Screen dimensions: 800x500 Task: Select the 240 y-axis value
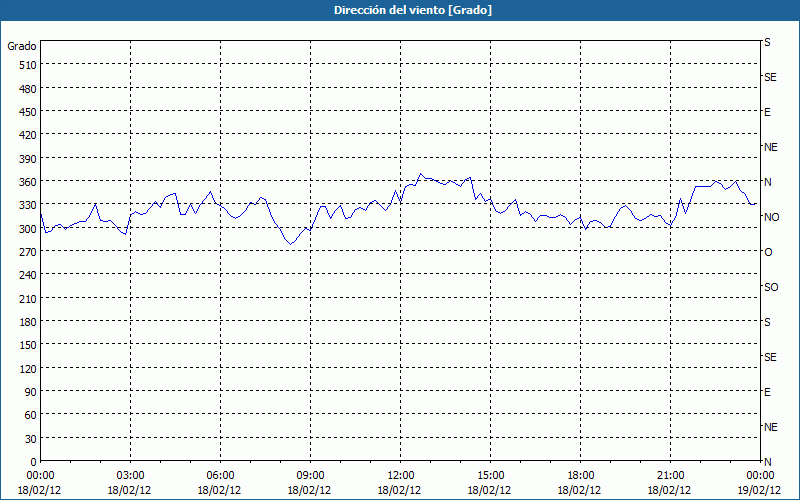click(28, 276)
